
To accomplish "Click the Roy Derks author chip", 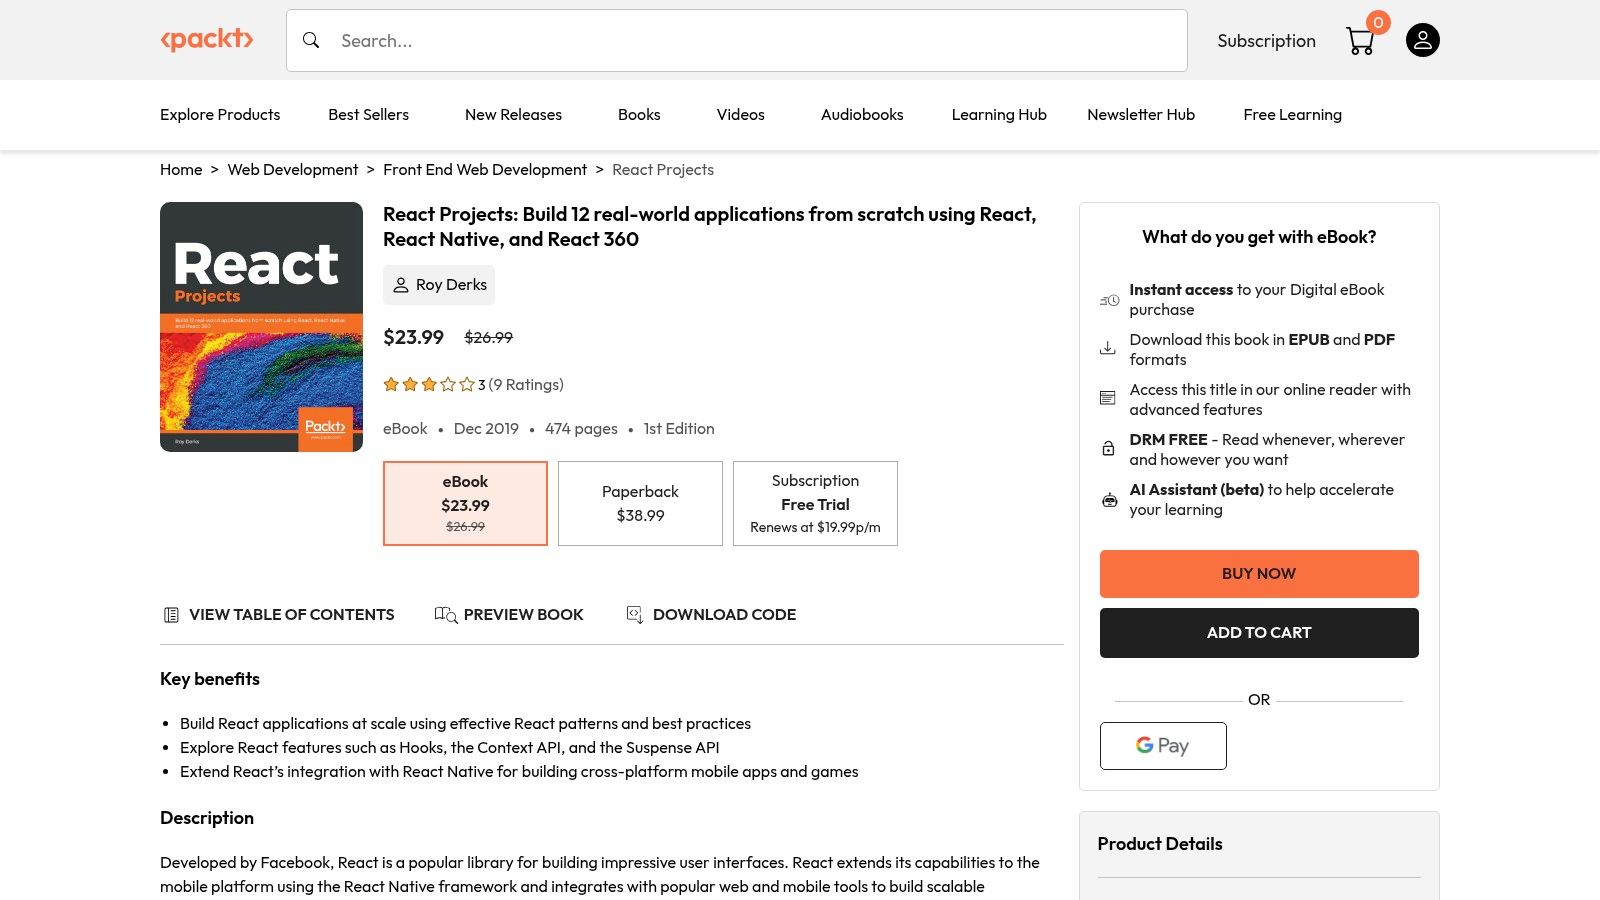I will [439, 285].
